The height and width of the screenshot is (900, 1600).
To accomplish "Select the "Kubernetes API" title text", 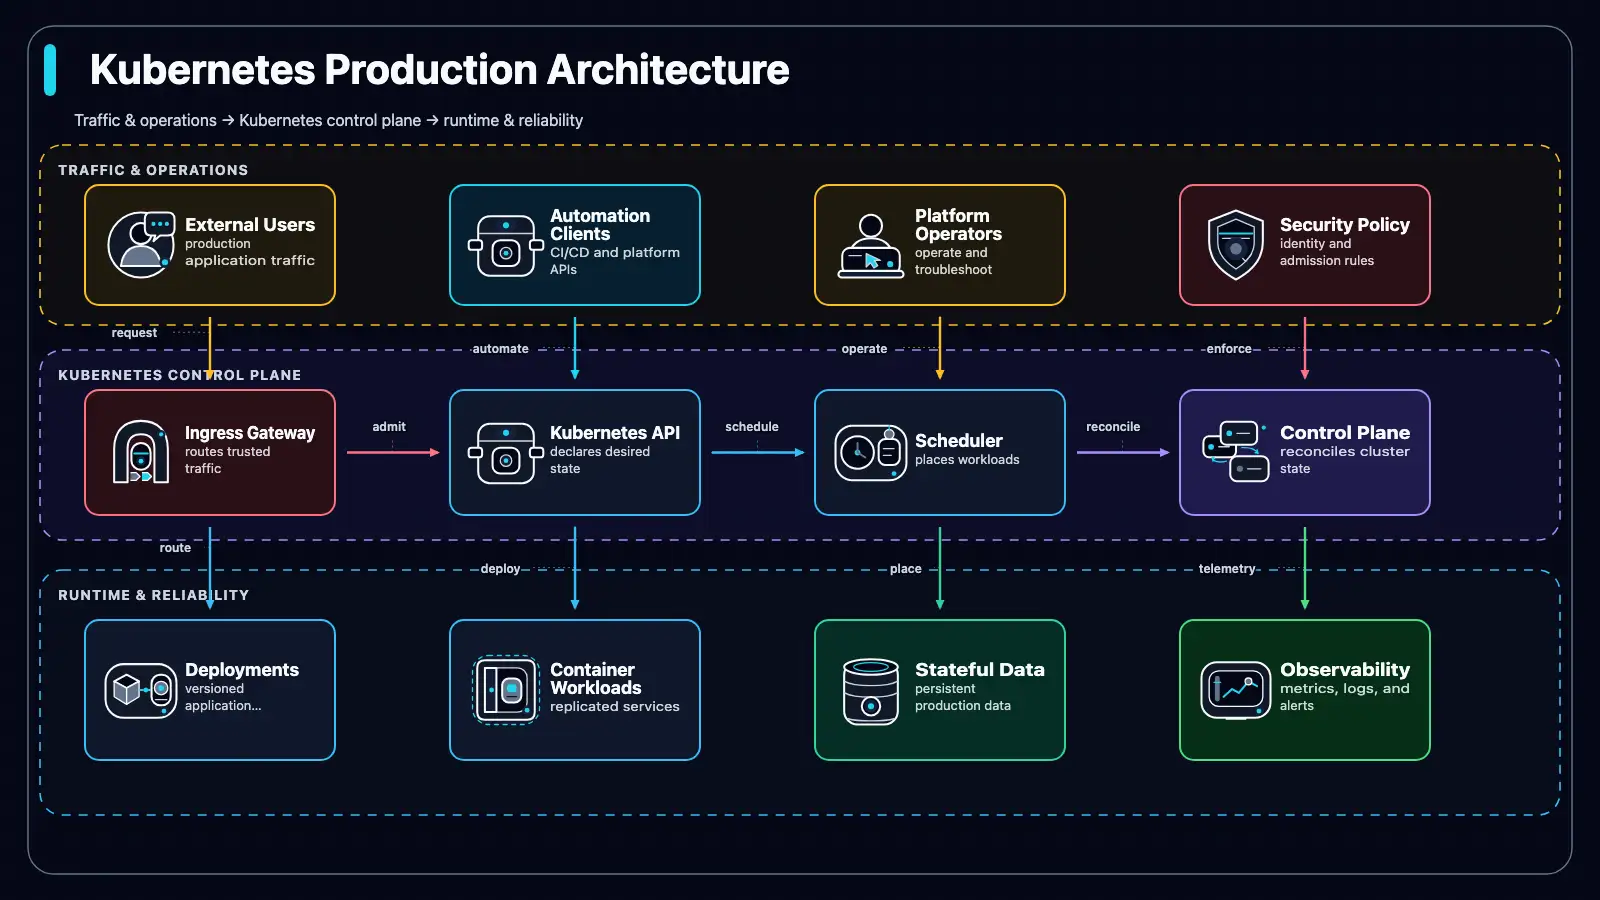I will tap(615, 433).
